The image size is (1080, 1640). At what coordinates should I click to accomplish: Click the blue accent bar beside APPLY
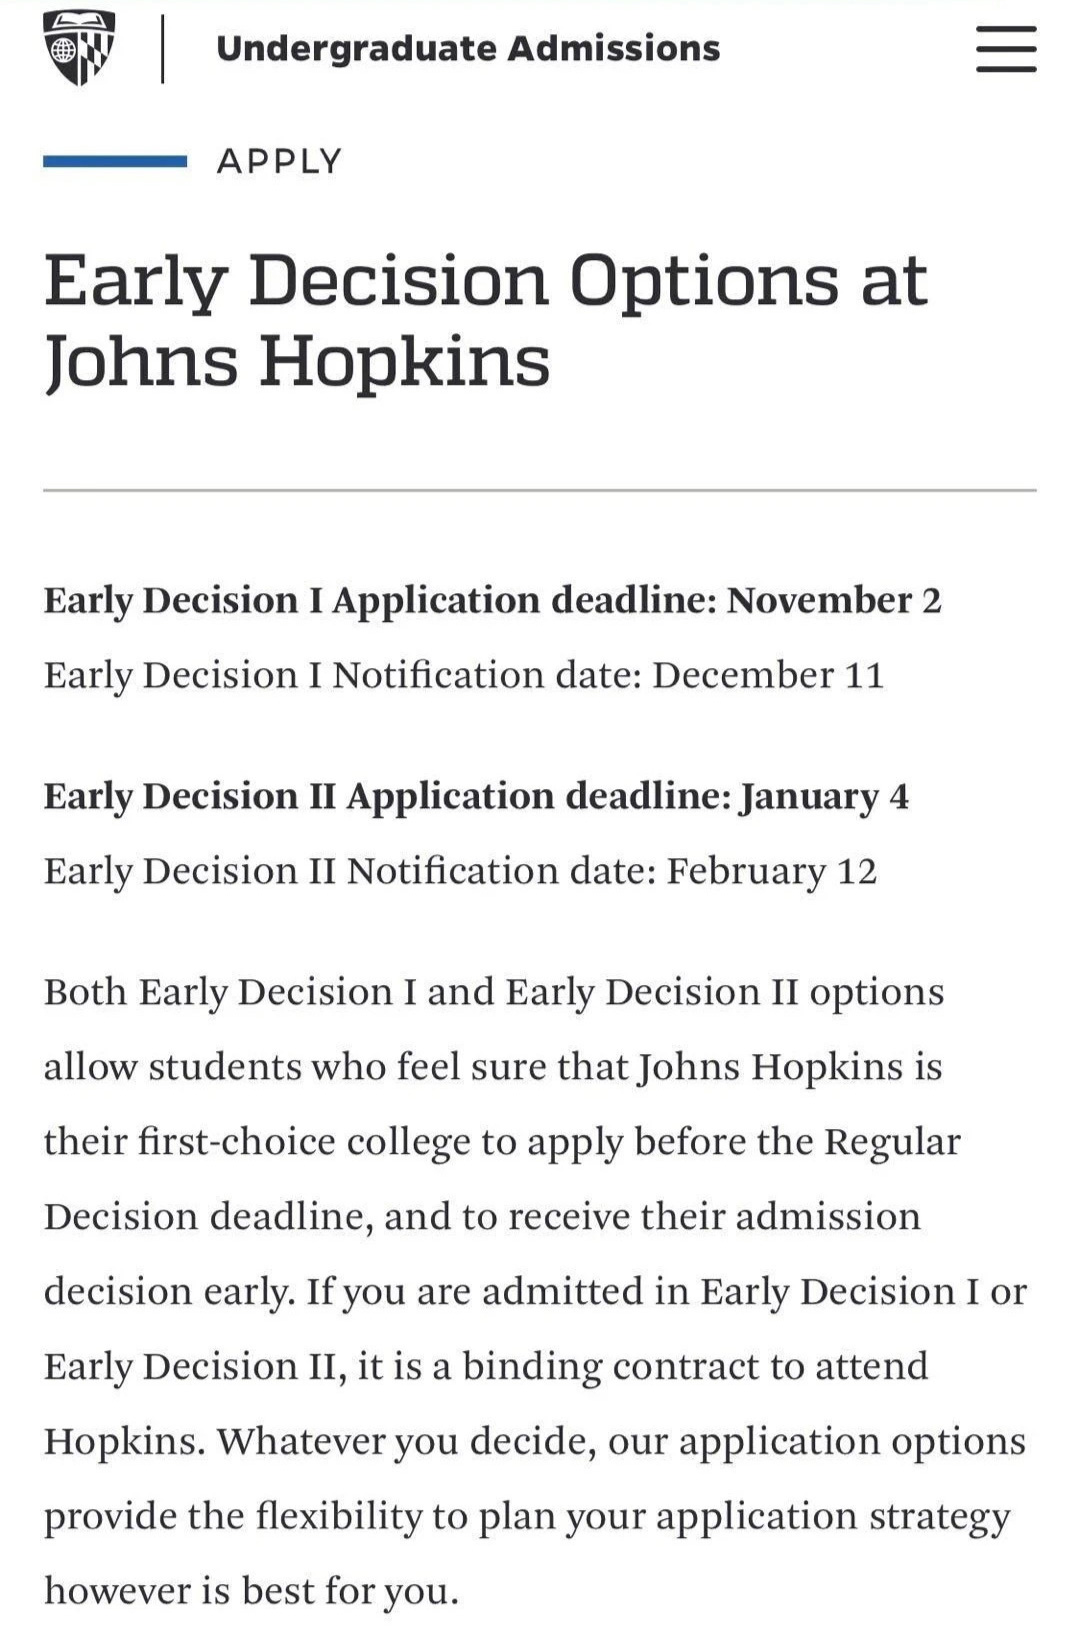pyautogui.click(x=115, y=161)
